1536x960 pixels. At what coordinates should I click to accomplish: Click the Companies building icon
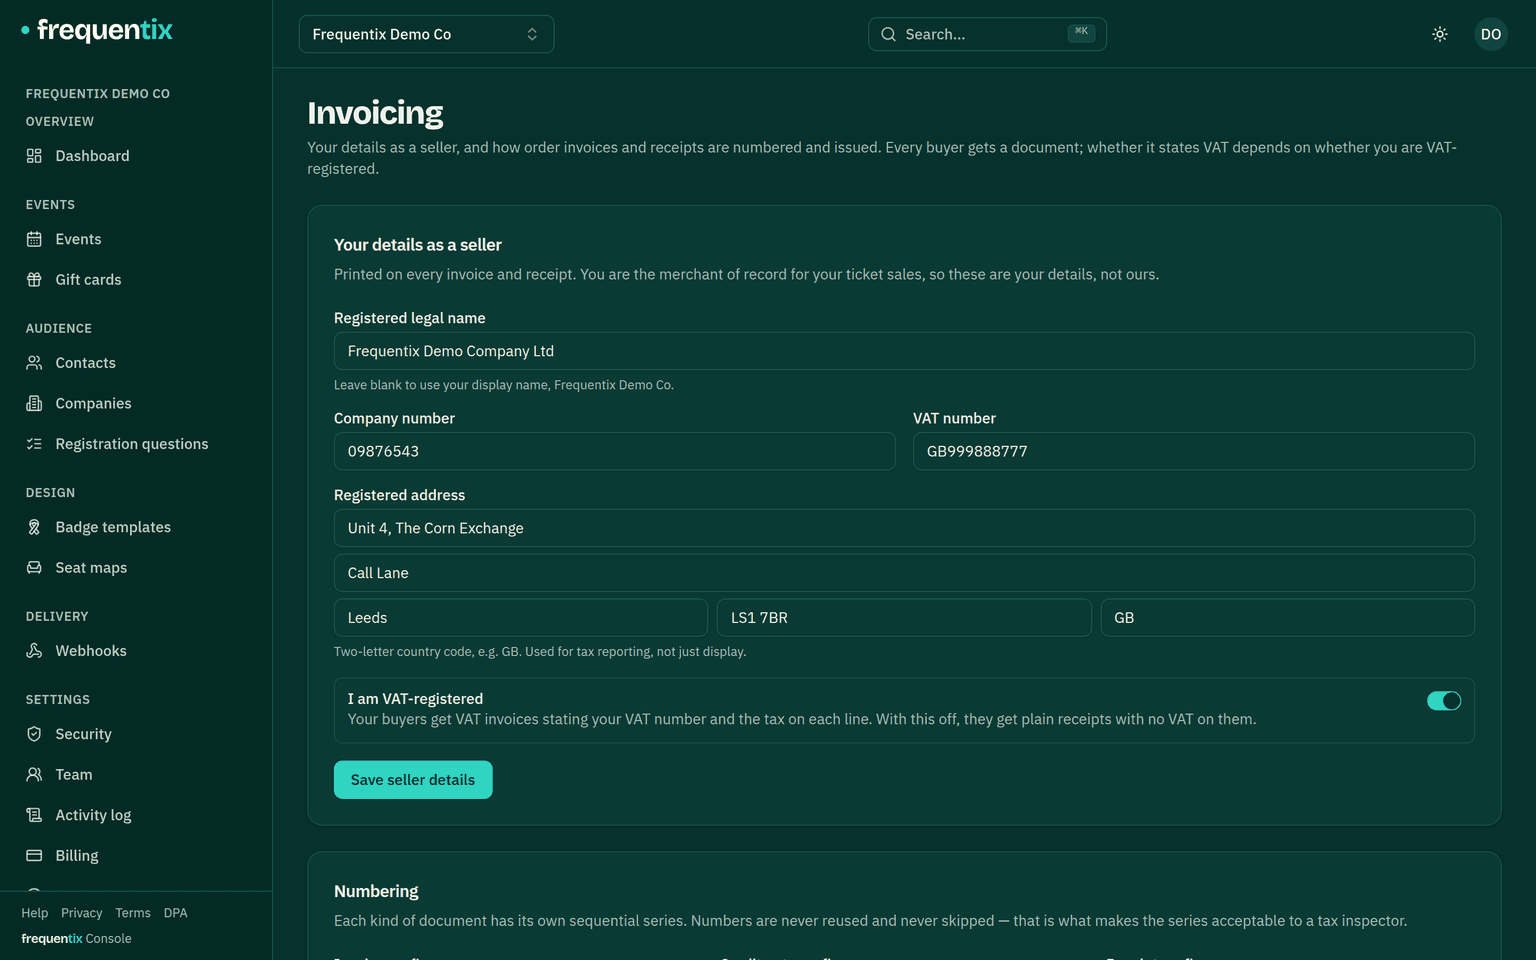click(x=34, y=403)
